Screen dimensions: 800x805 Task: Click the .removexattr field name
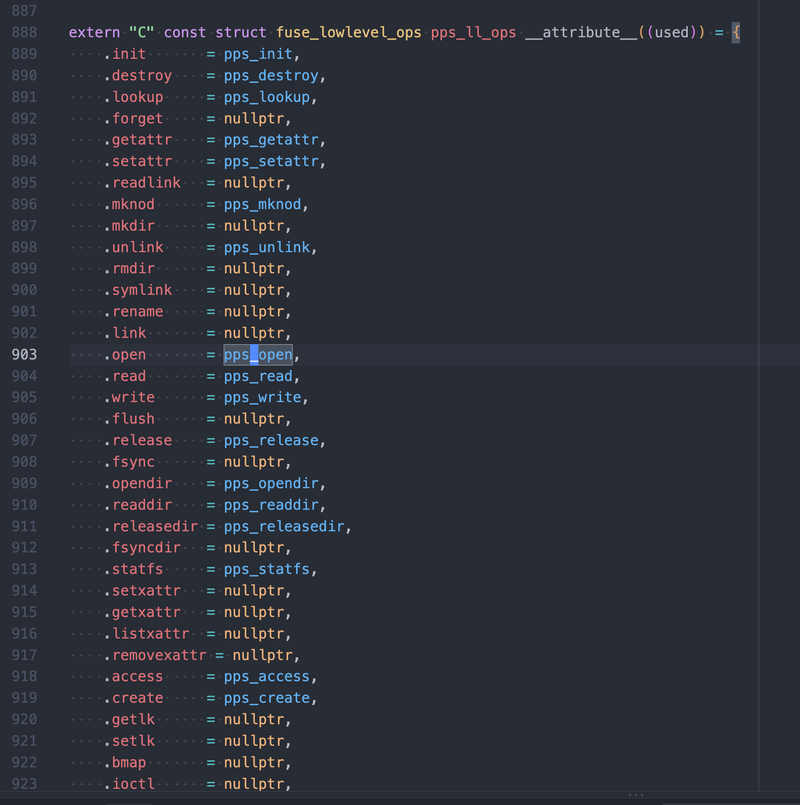tap(155, 655)
